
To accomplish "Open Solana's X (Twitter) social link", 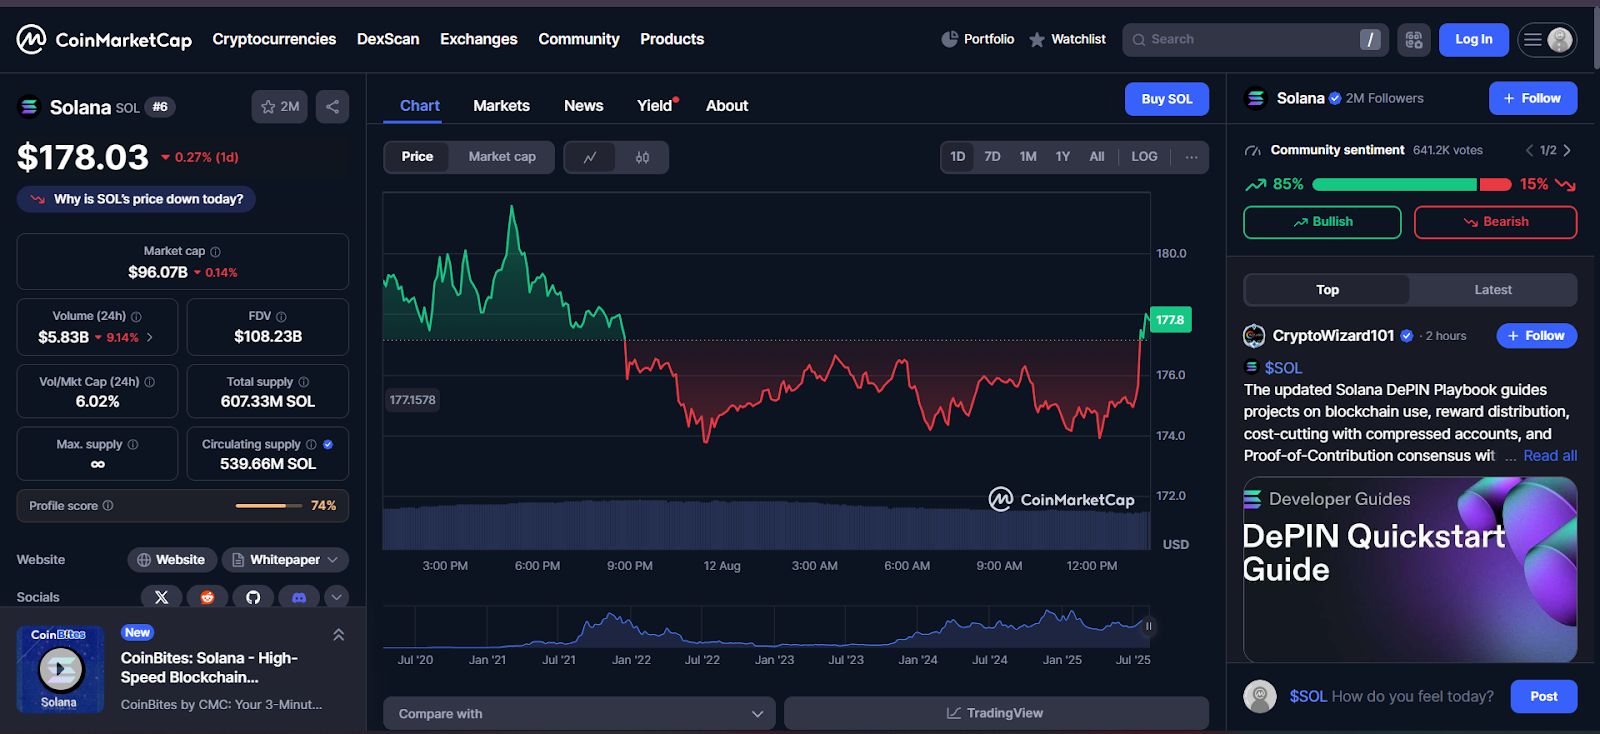I will click(161, 597).
